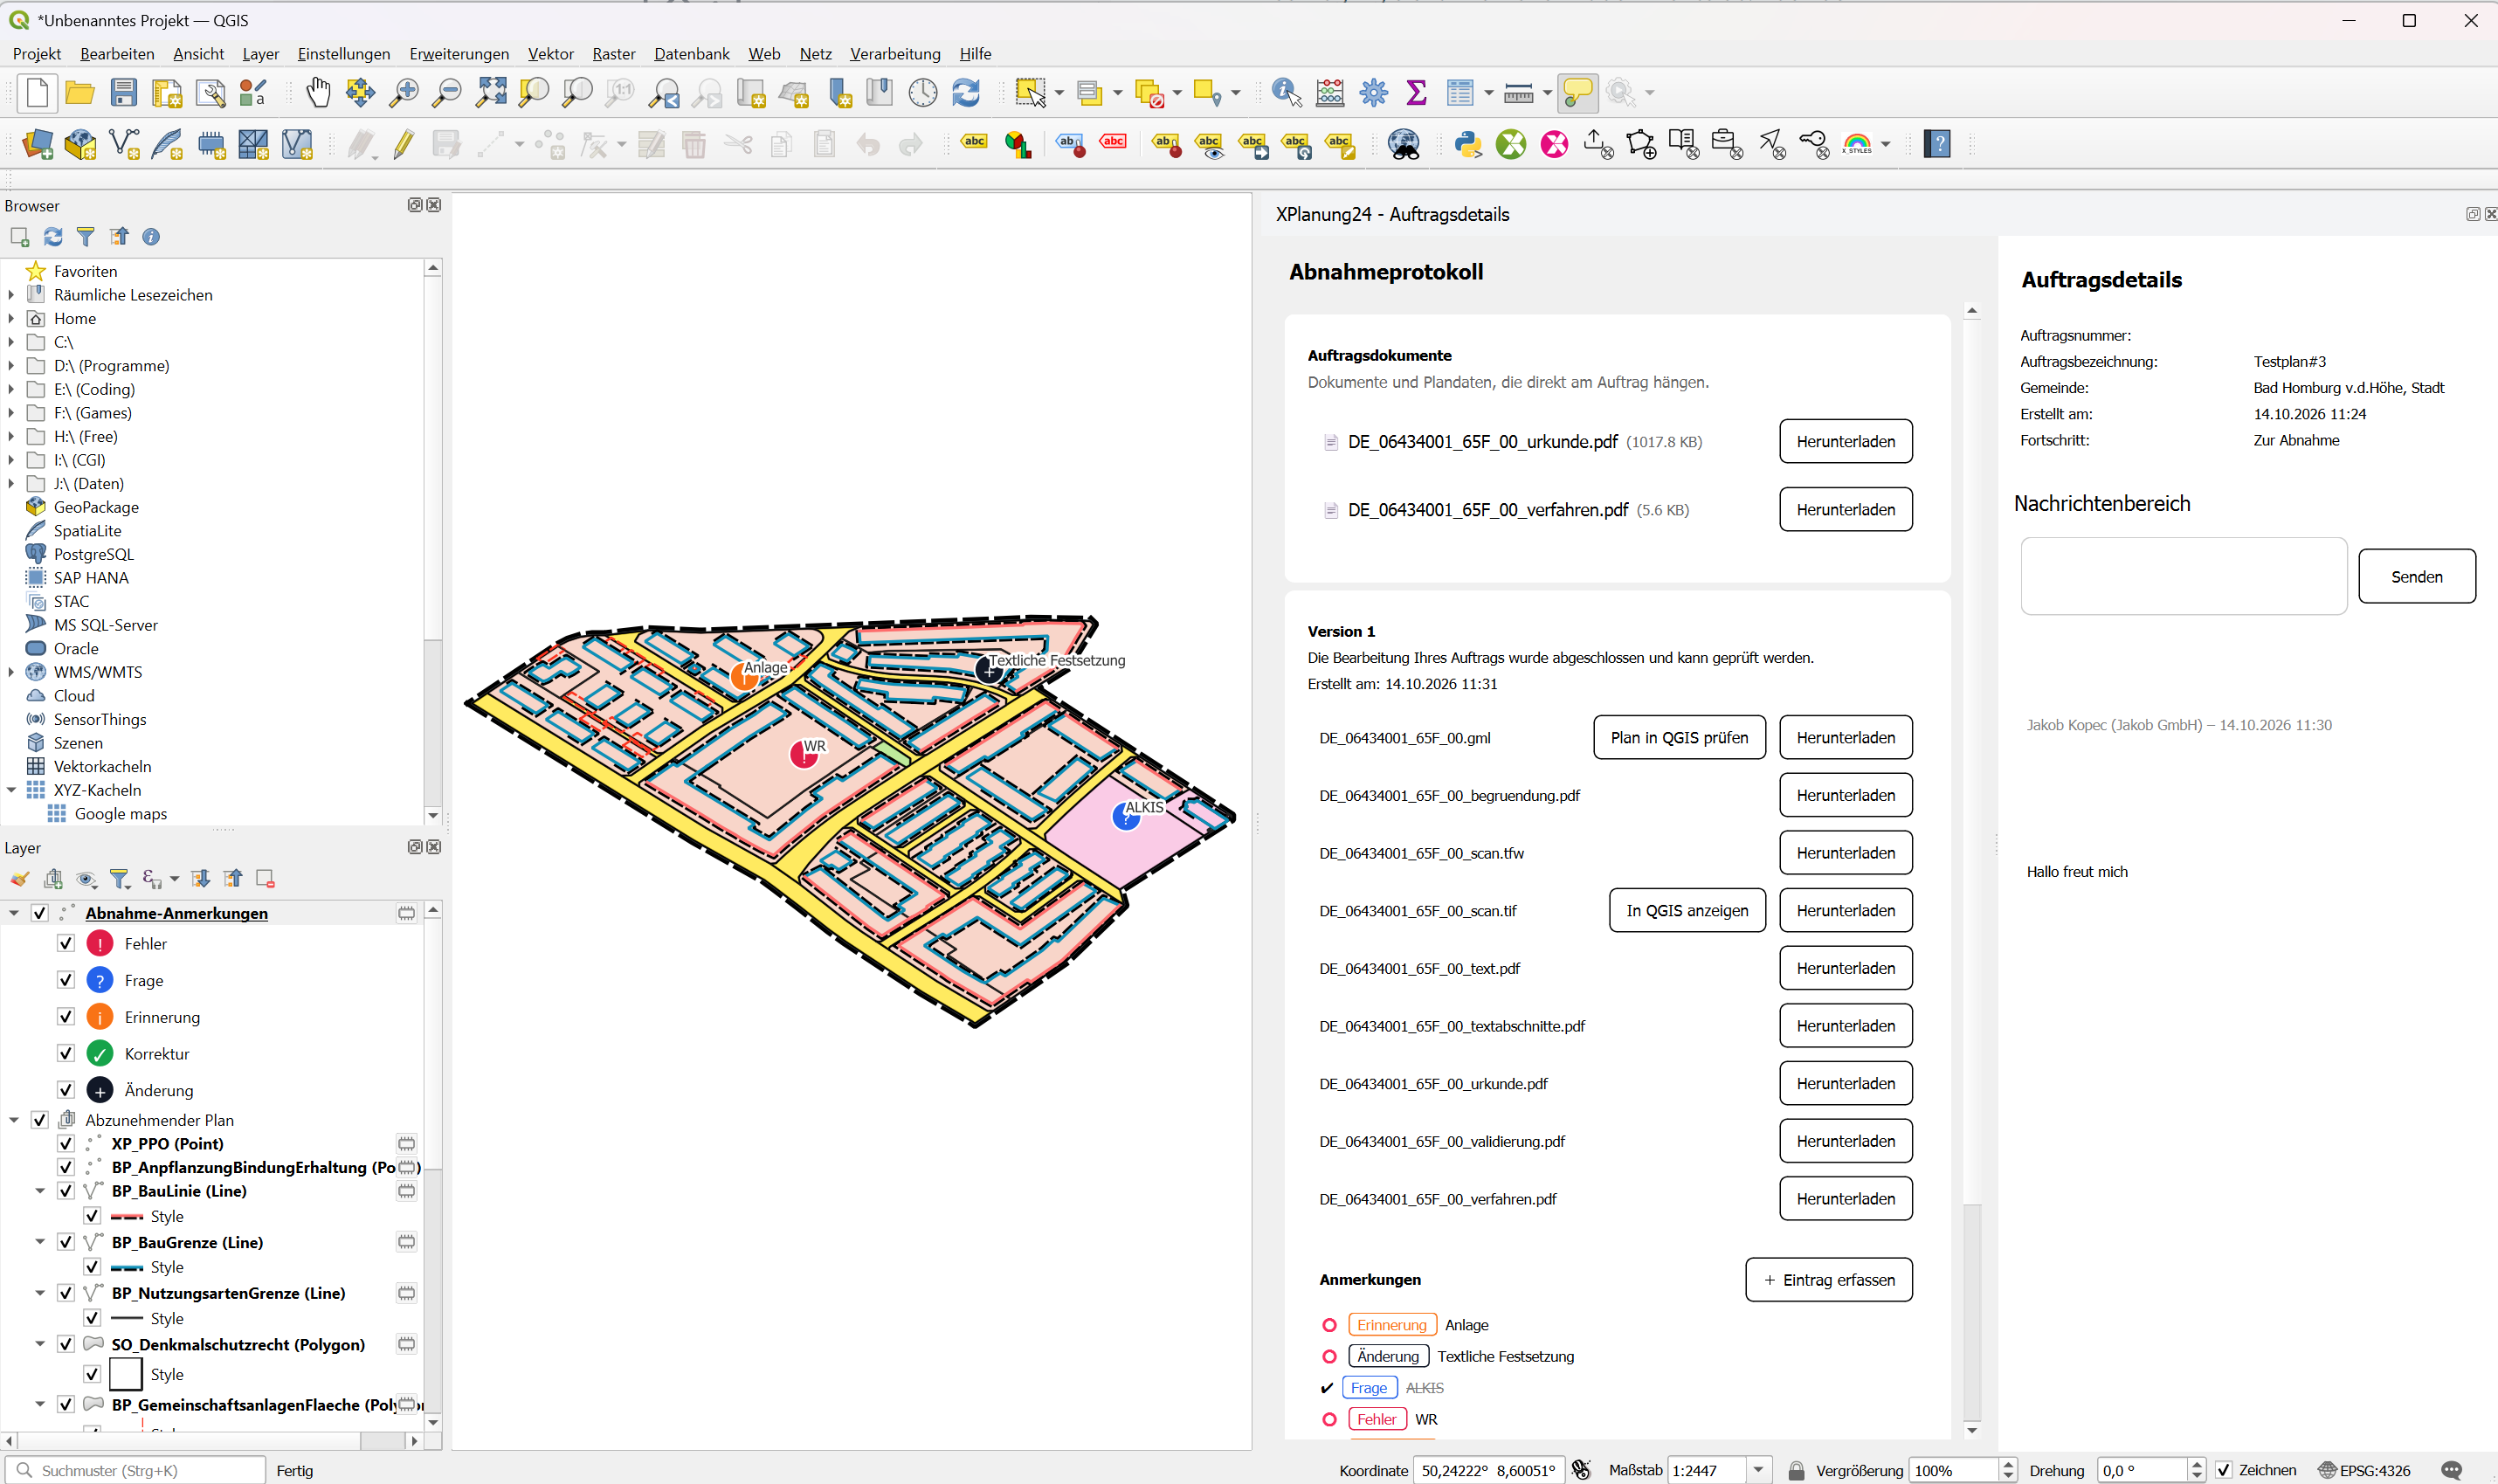Screen dimensions: 2498x1484
Task: Click into the Nachrichtenbereich message field
Action: pos(2183,577)
